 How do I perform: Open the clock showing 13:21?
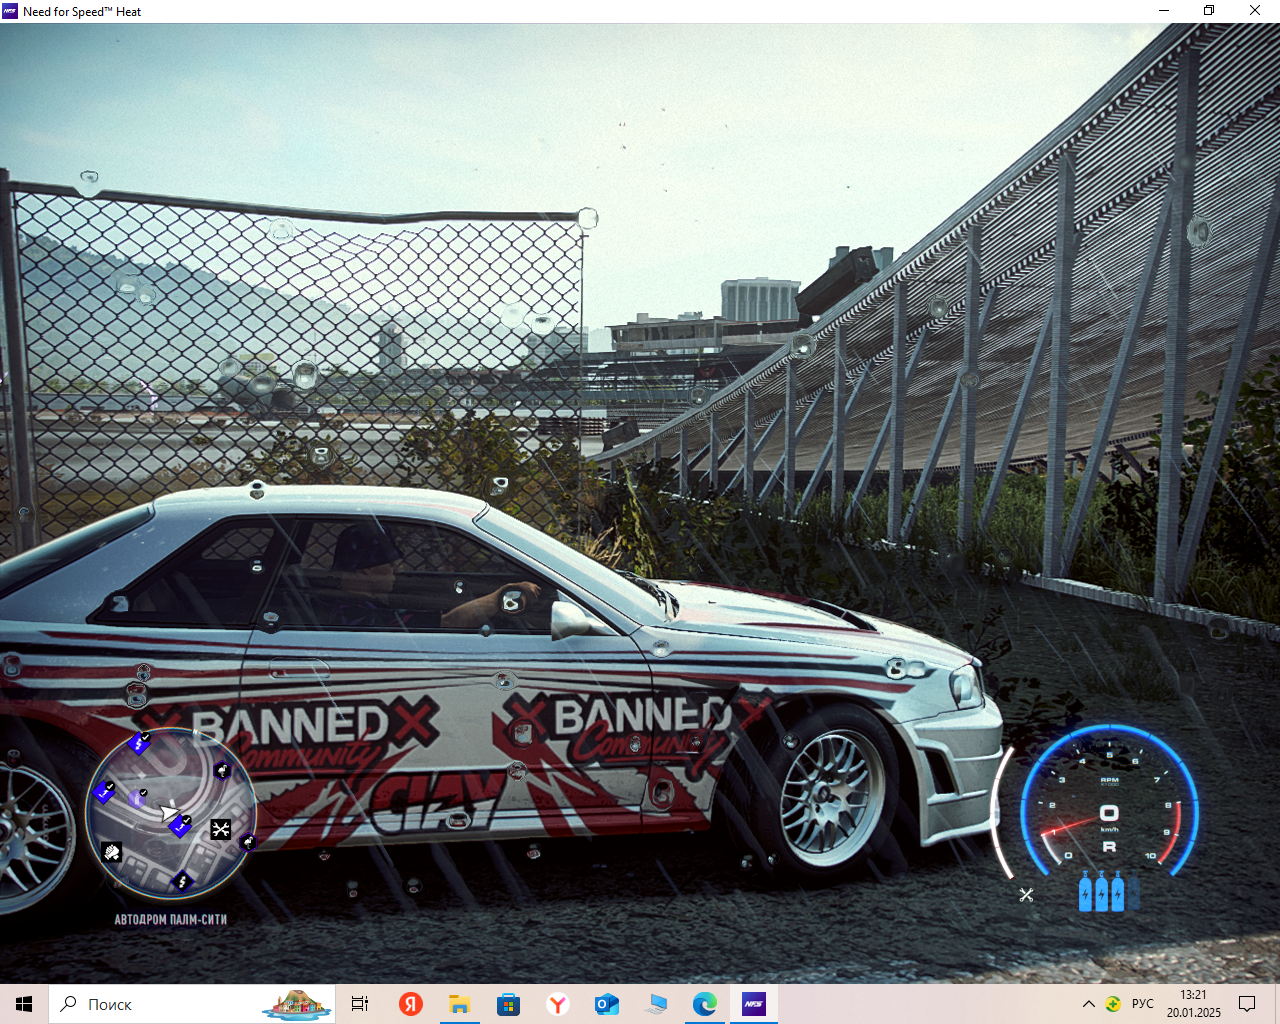[x=1193, y=1004]
